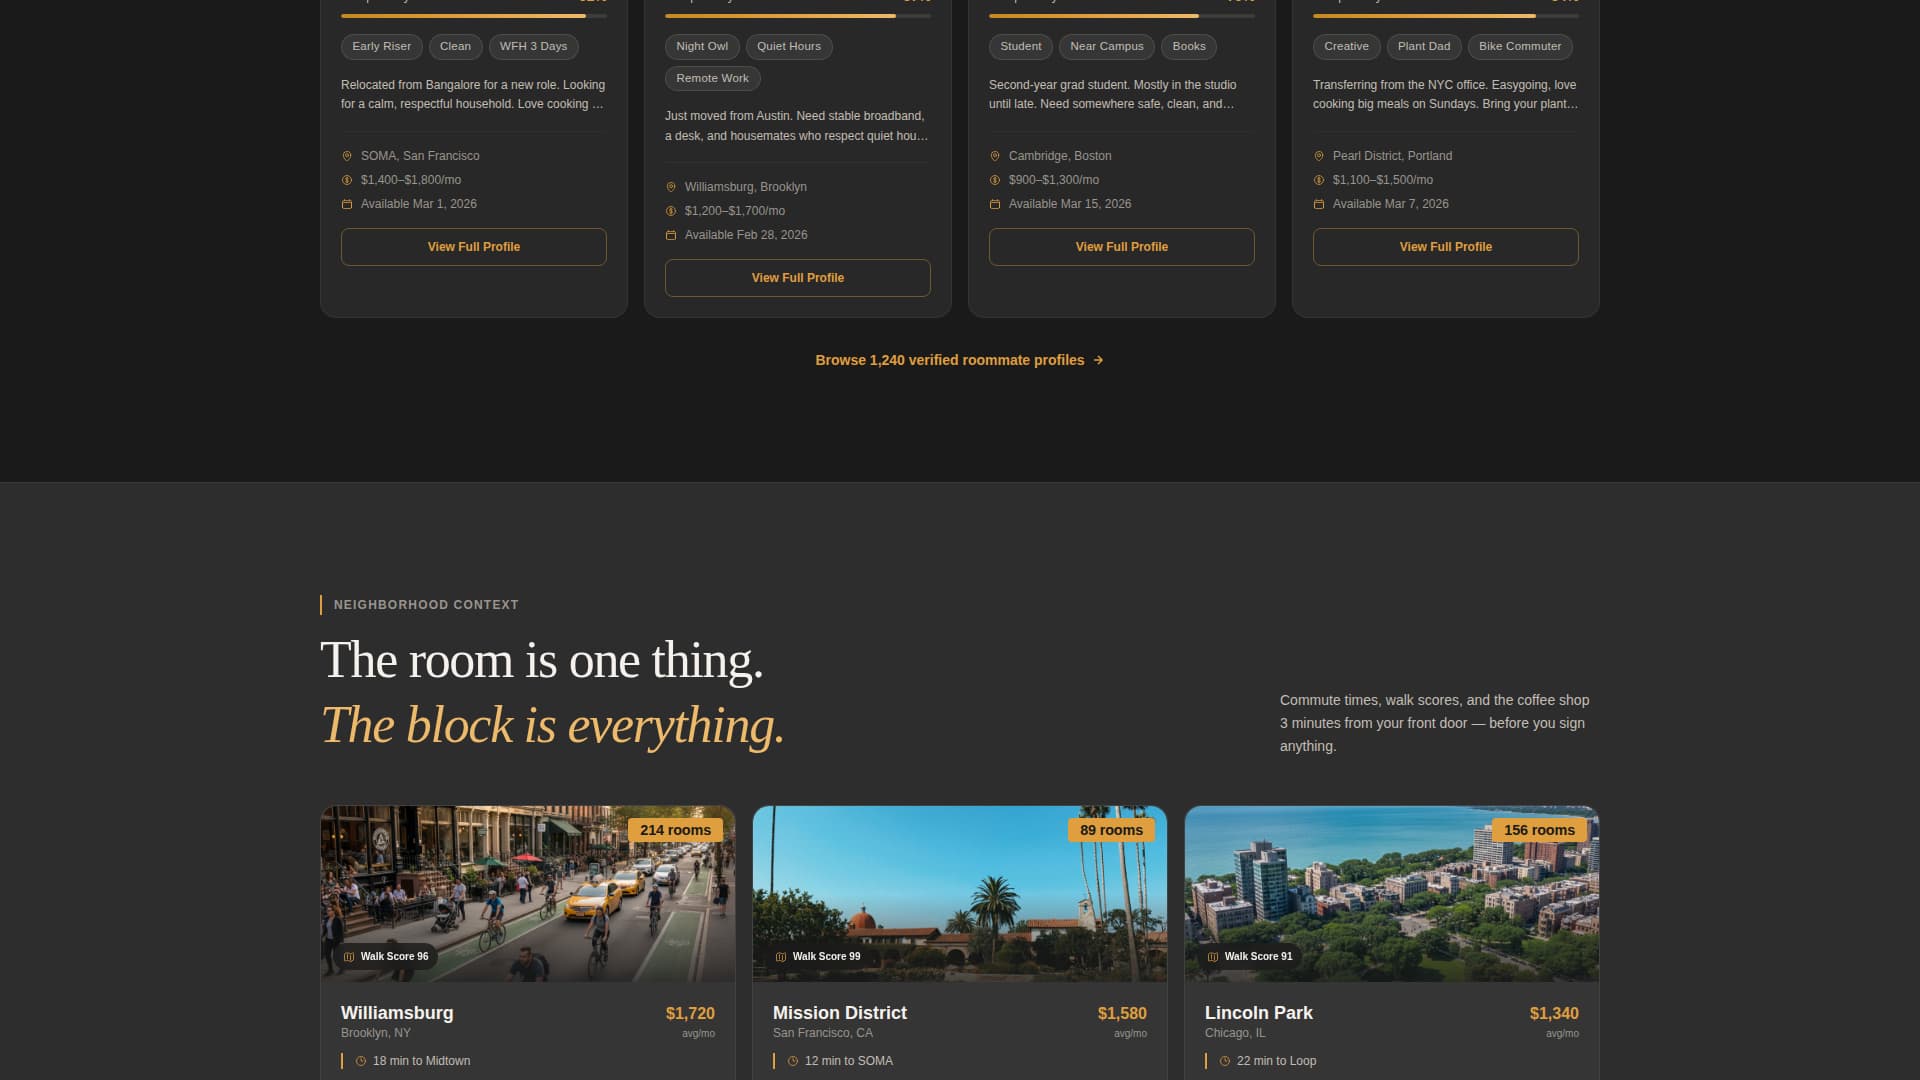
Task: Click the arrow icon after browse profiles link
Action: point(1098,360)
